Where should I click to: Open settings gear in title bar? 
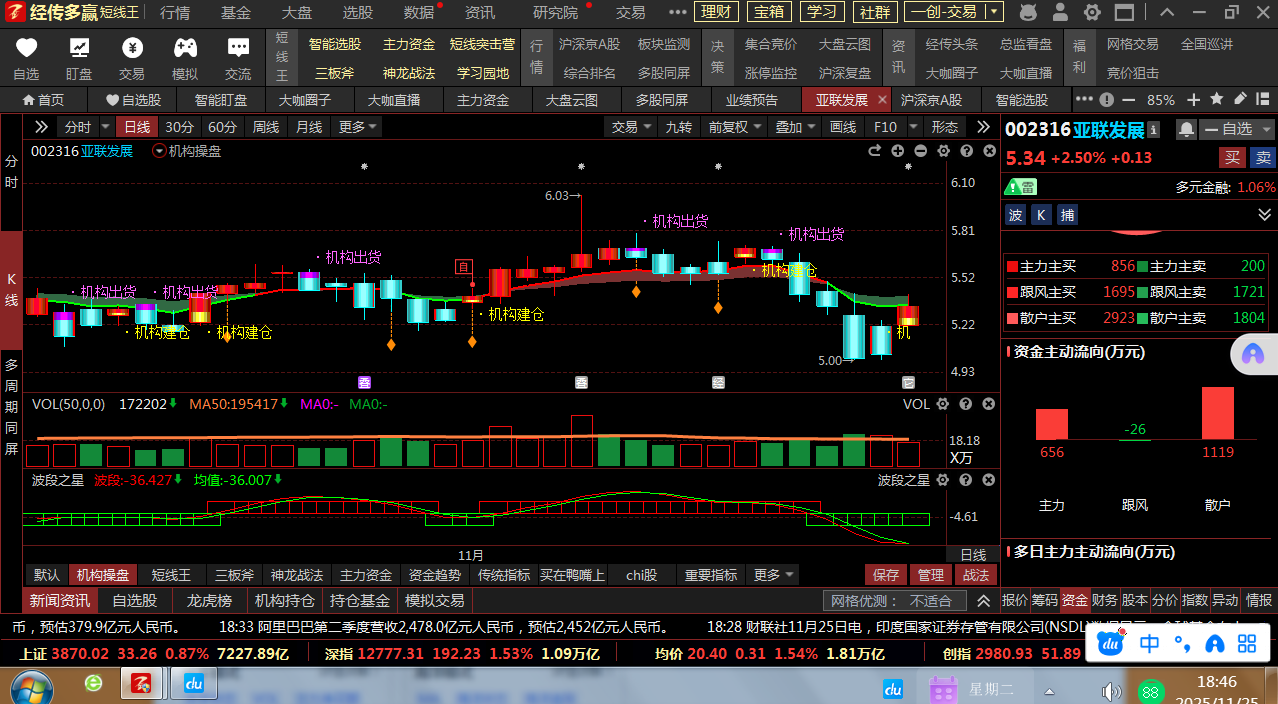[1093, 12]
